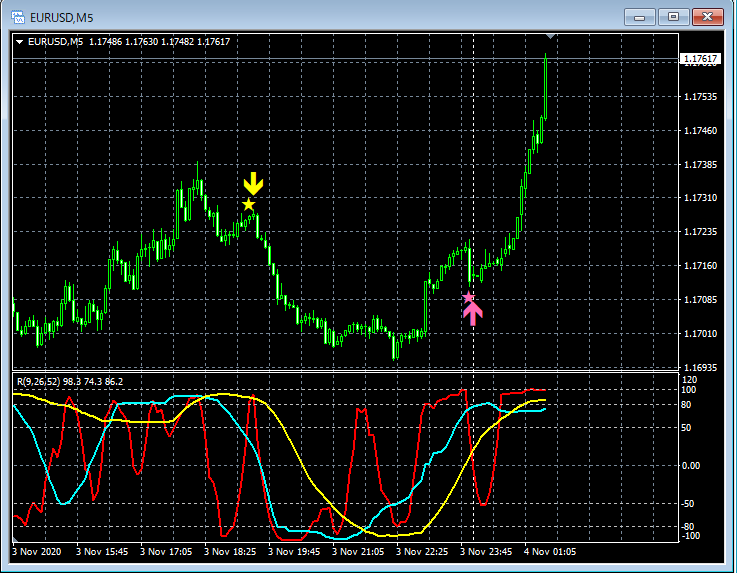Screen dimensions: 737x573
Task: Click the 1.17160 price scale label
Action: coord(700,266)
